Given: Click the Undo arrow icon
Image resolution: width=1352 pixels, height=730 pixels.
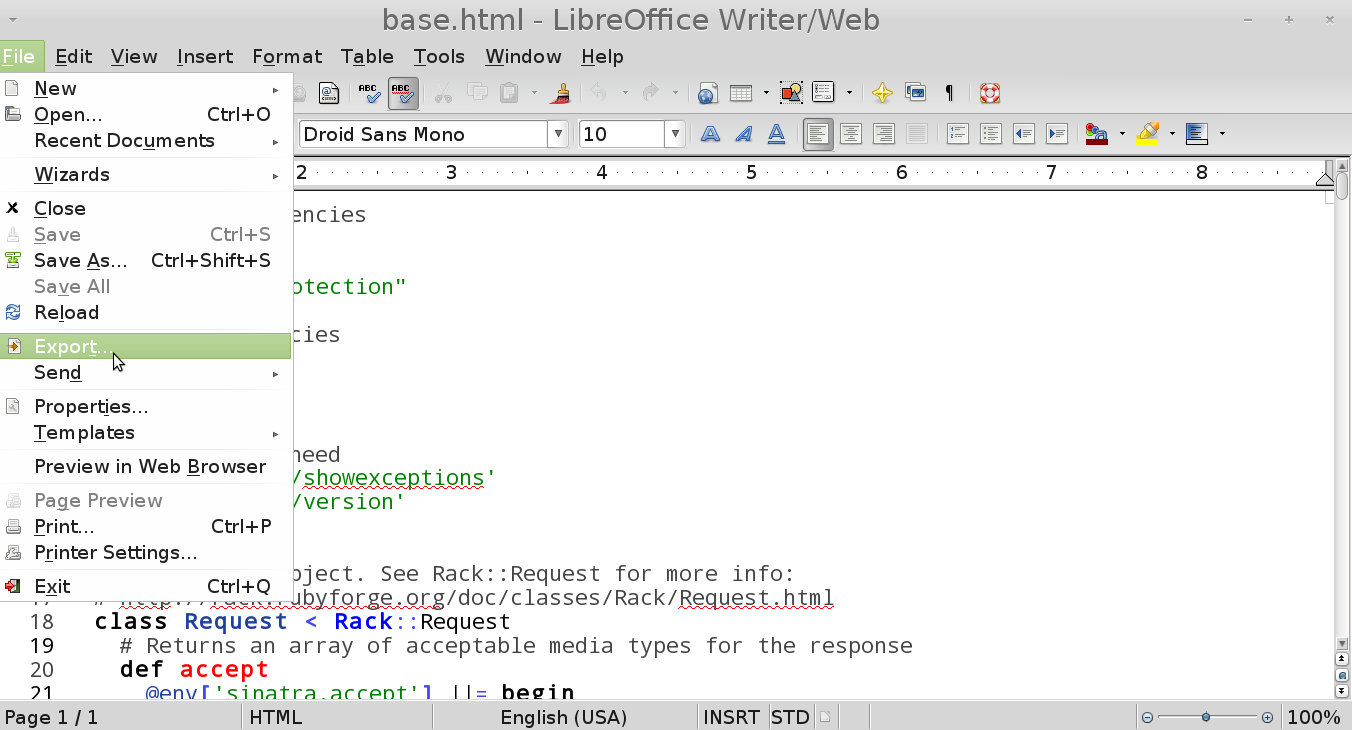Looking at the screenshot, I should coord(600,94).
